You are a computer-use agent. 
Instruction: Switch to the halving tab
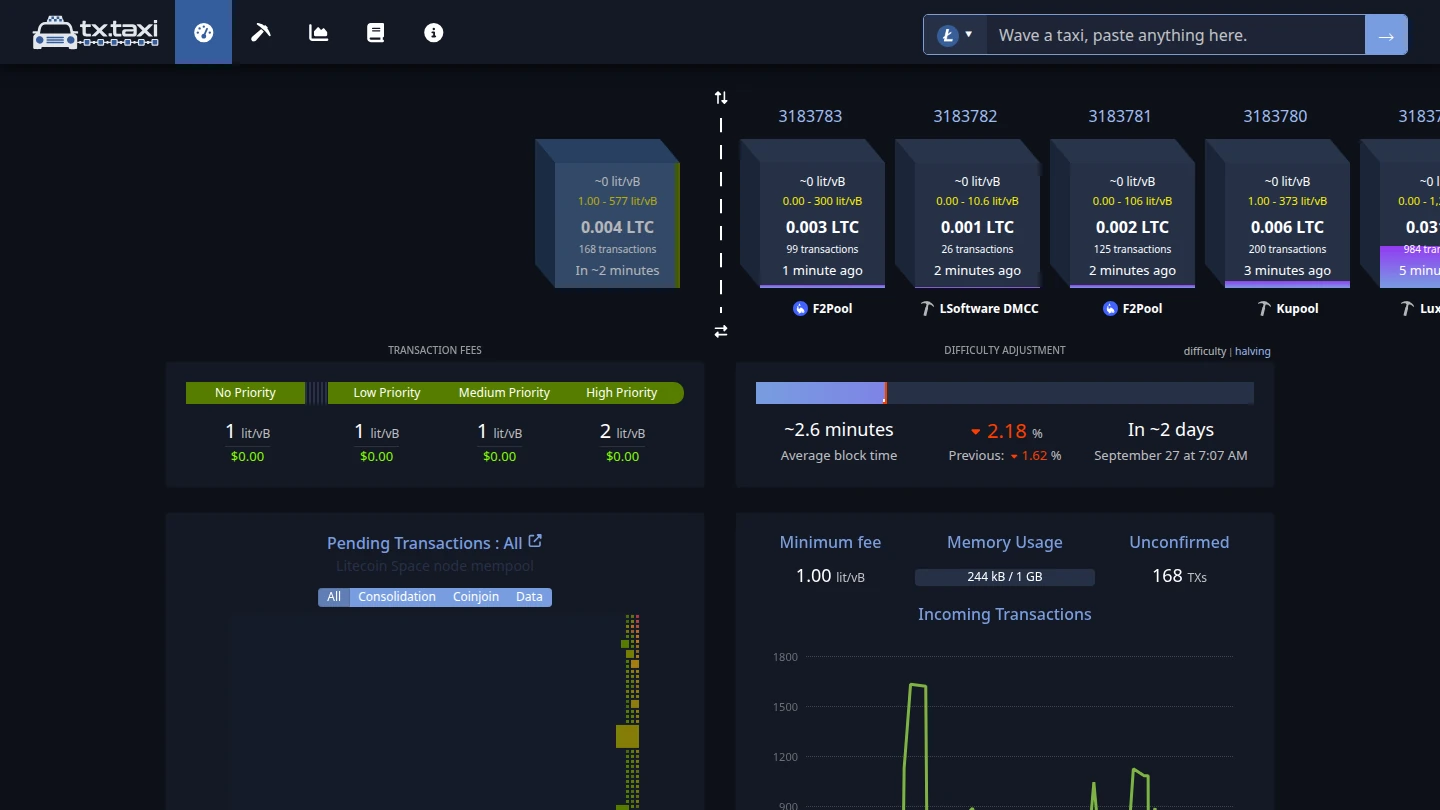click(x=1253, y=351)
